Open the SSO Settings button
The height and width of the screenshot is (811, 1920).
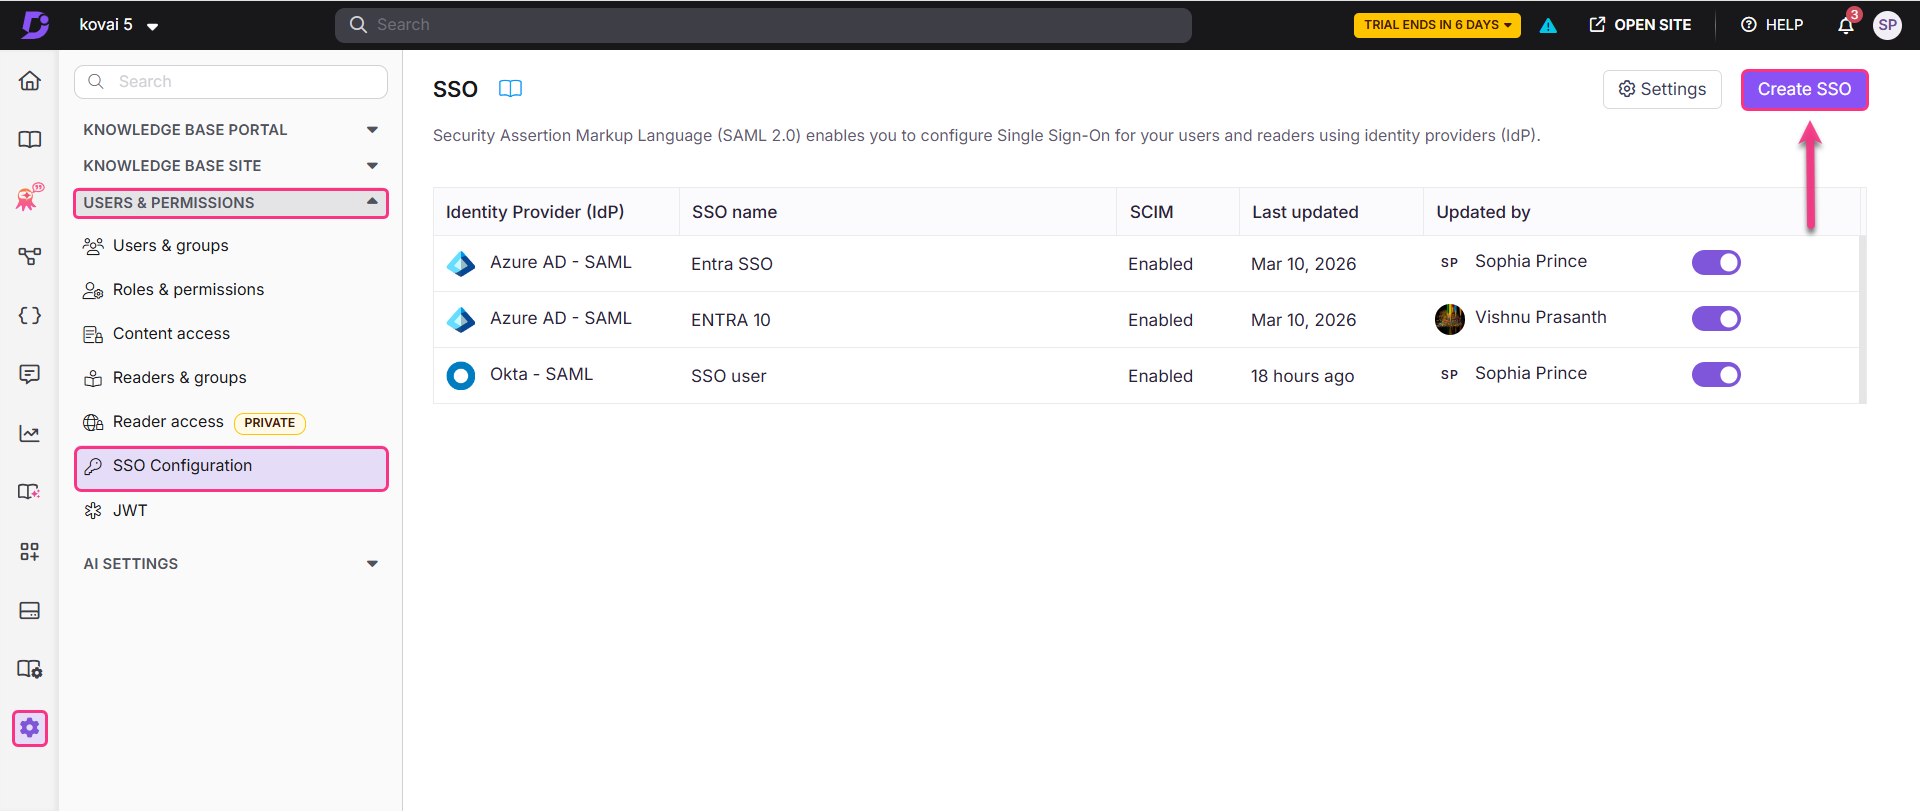[x=1662, y=90]
